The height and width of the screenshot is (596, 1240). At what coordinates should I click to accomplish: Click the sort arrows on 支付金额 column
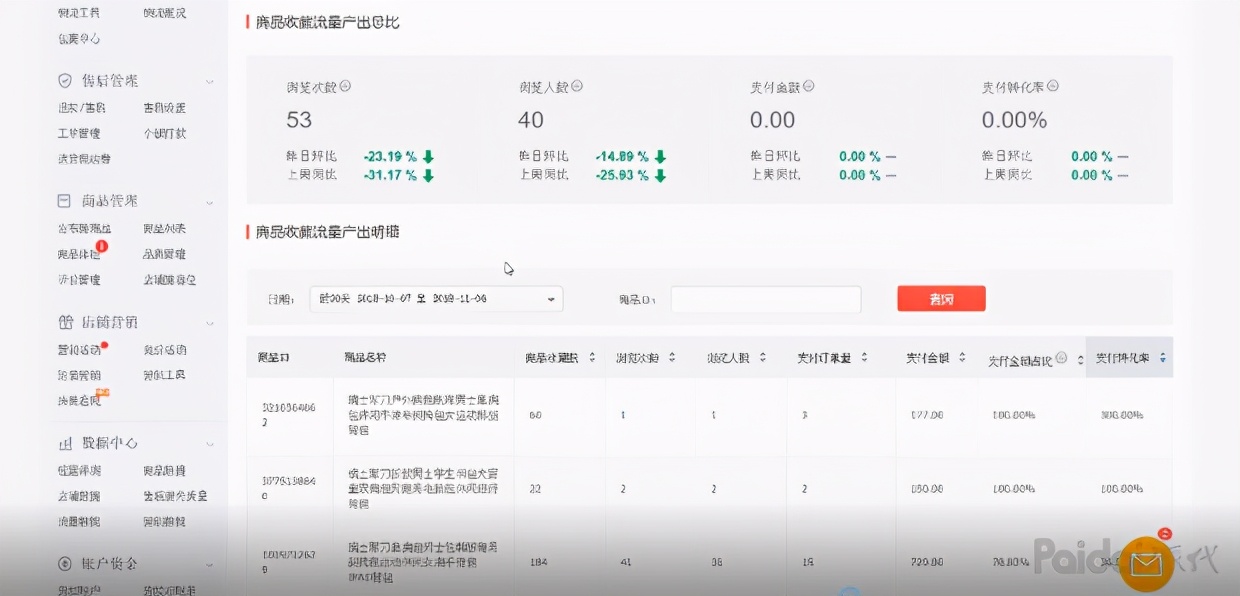click(961, 356)
